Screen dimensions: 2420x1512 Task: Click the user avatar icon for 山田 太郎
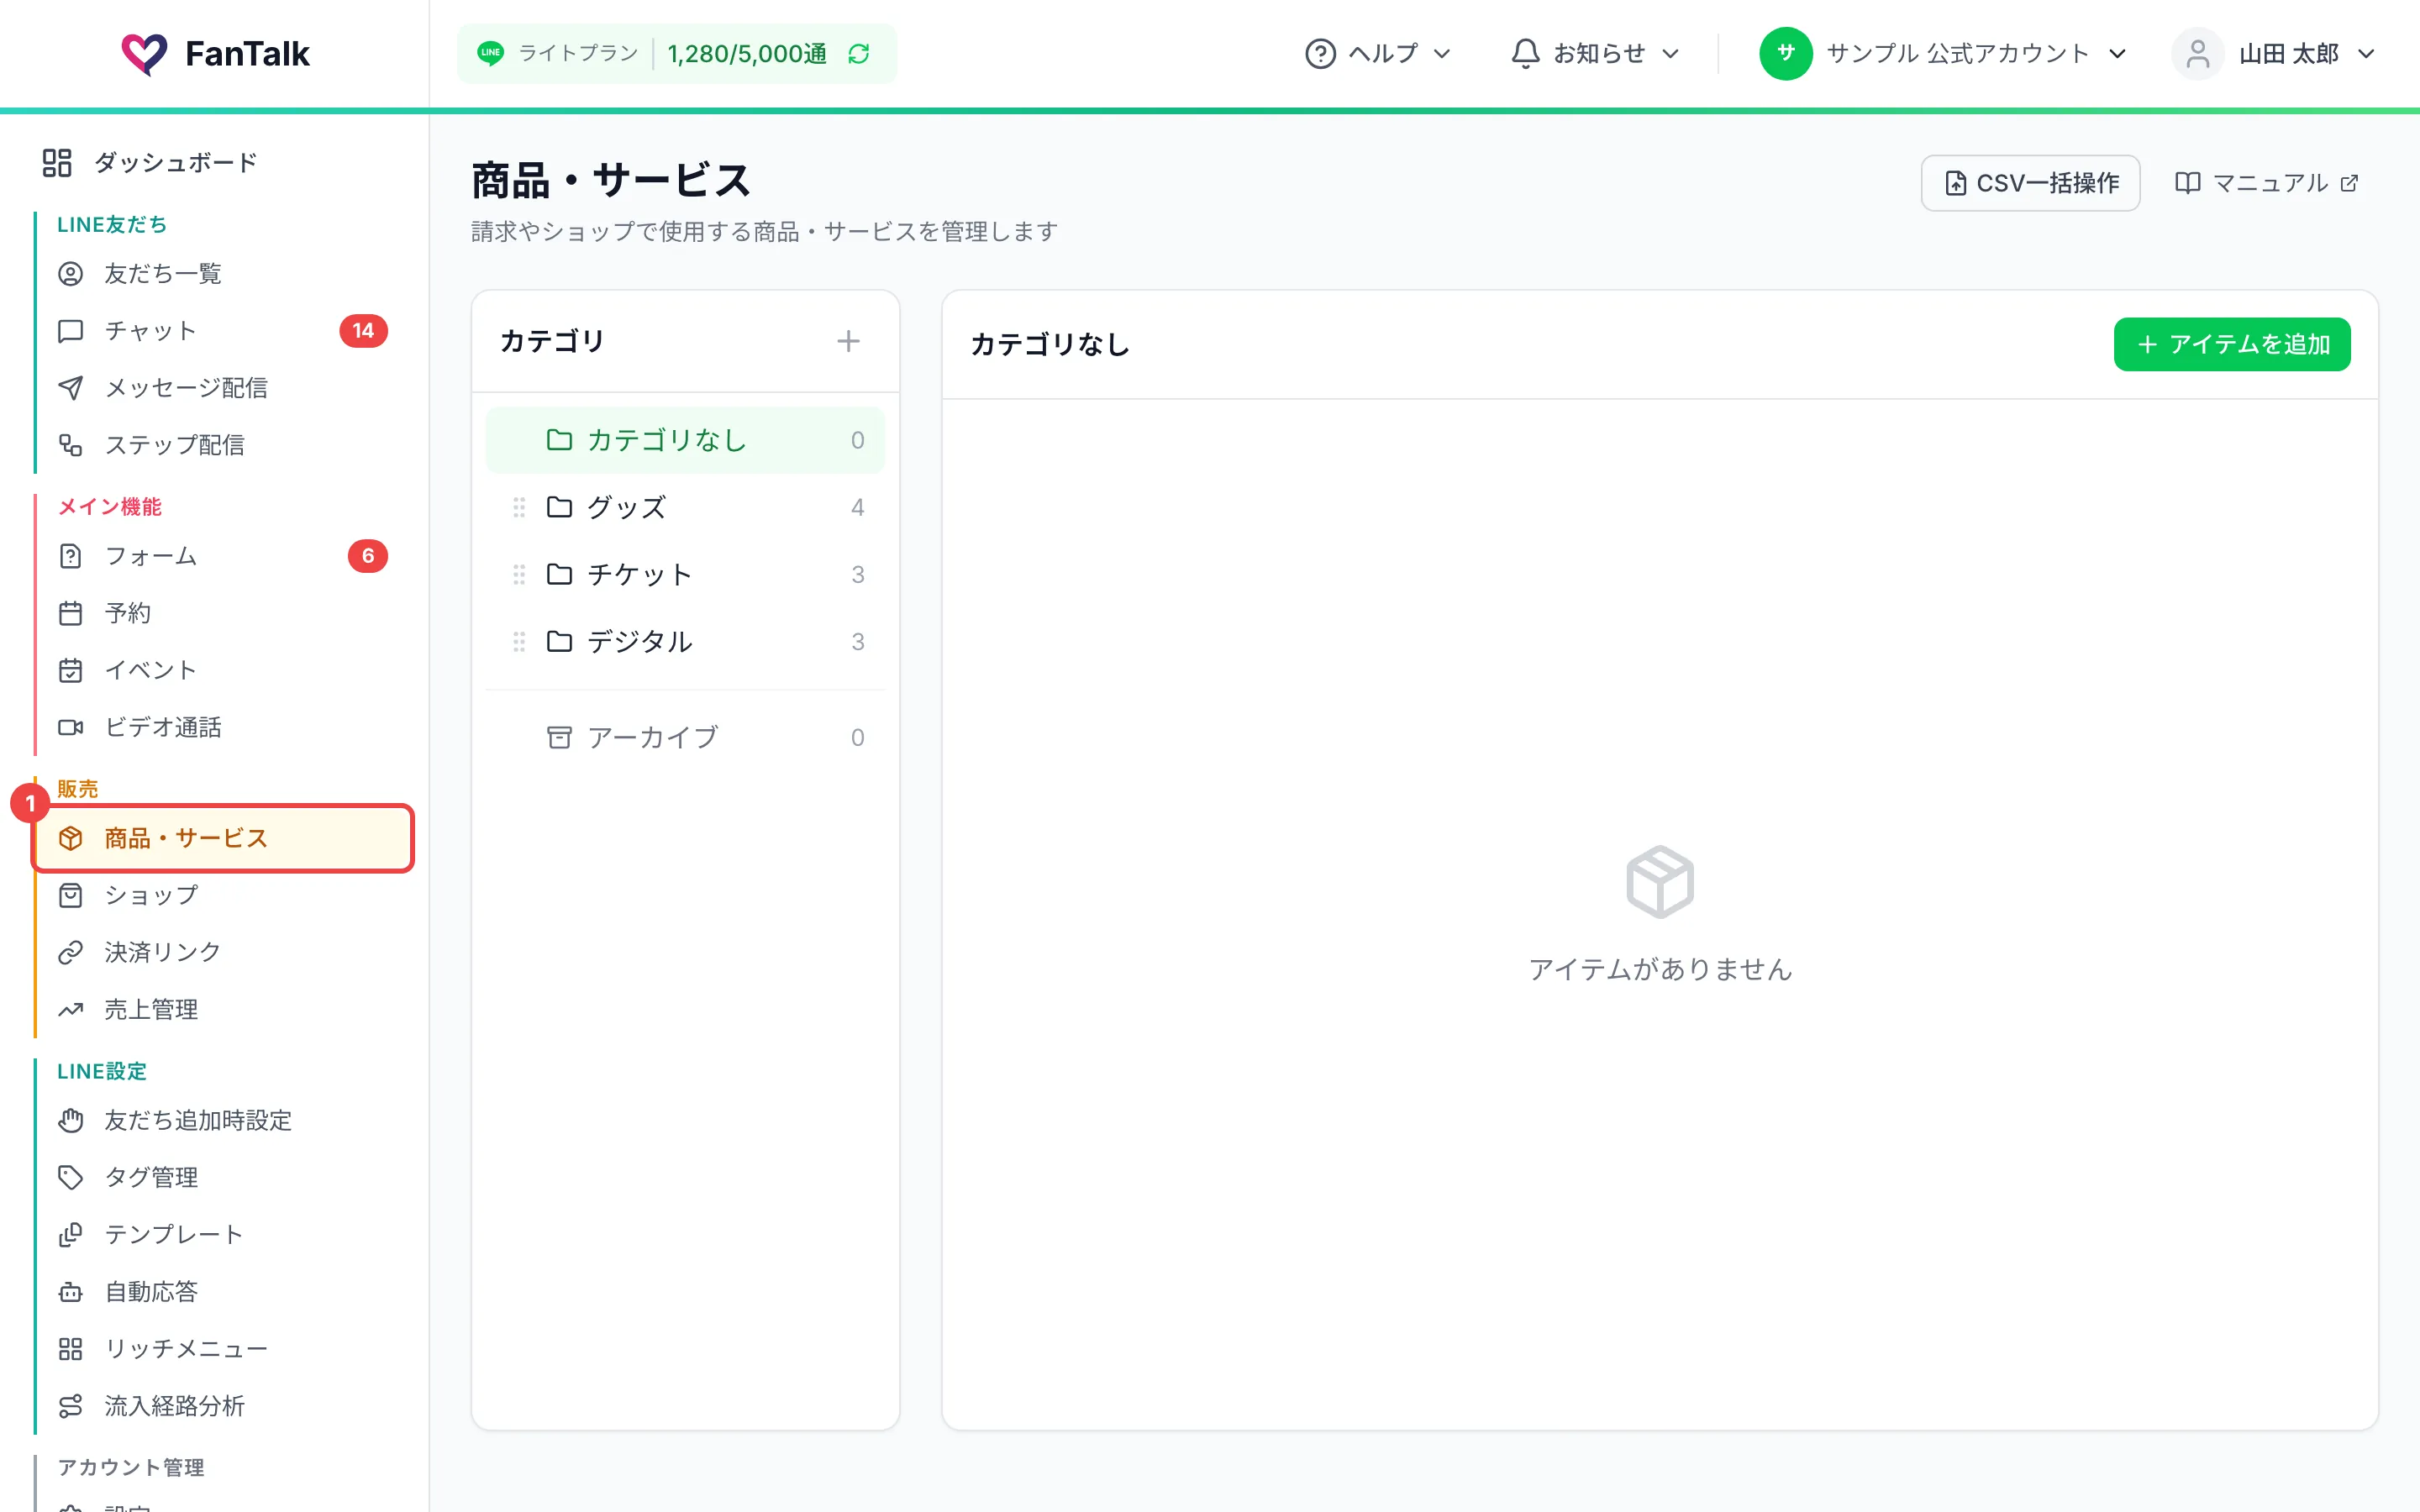(2197, 54)
